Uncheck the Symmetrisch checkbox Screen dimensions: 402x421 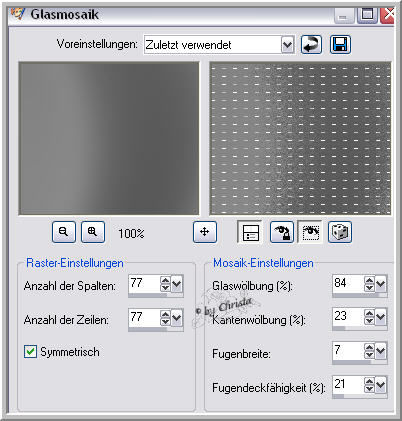30,352
